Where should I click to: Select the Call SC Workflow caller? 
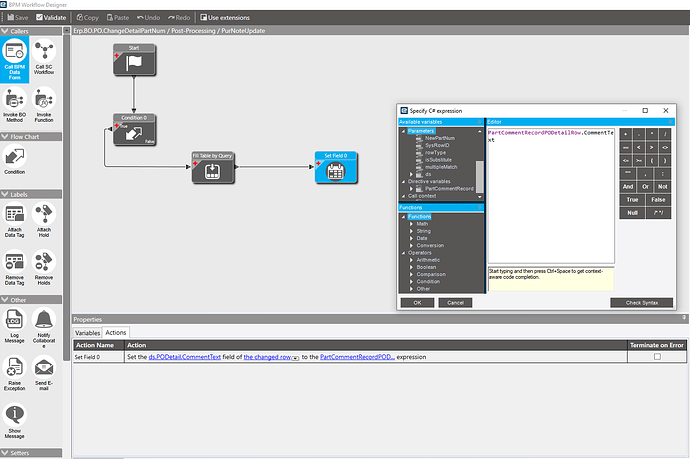(44, 57)
